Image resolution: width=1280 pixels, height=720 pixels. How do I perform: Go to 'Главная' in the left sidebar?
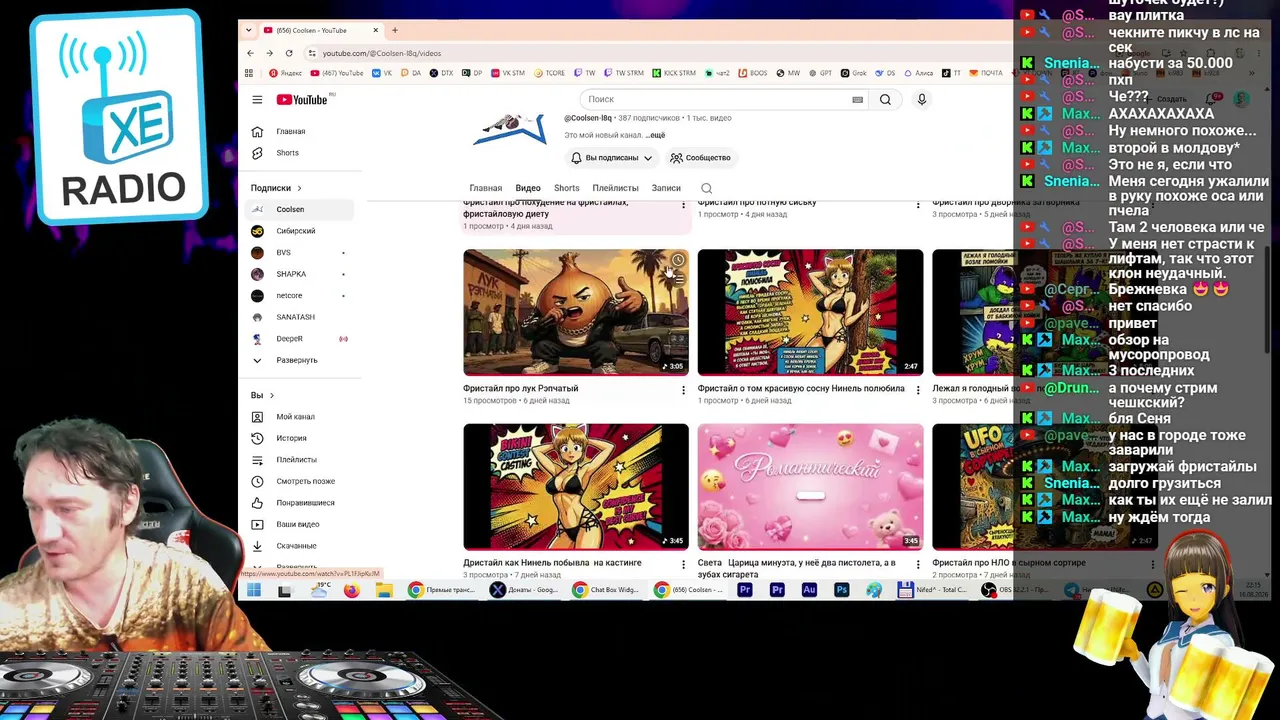(300, 132)
